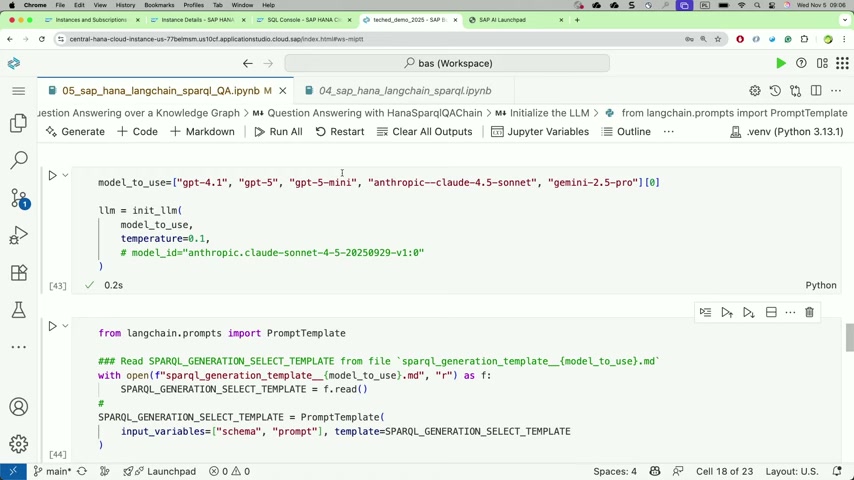Viewport: 854px width, 480px height.
Task: Execute cell and below in toolbar
Action: click(749, 312)
